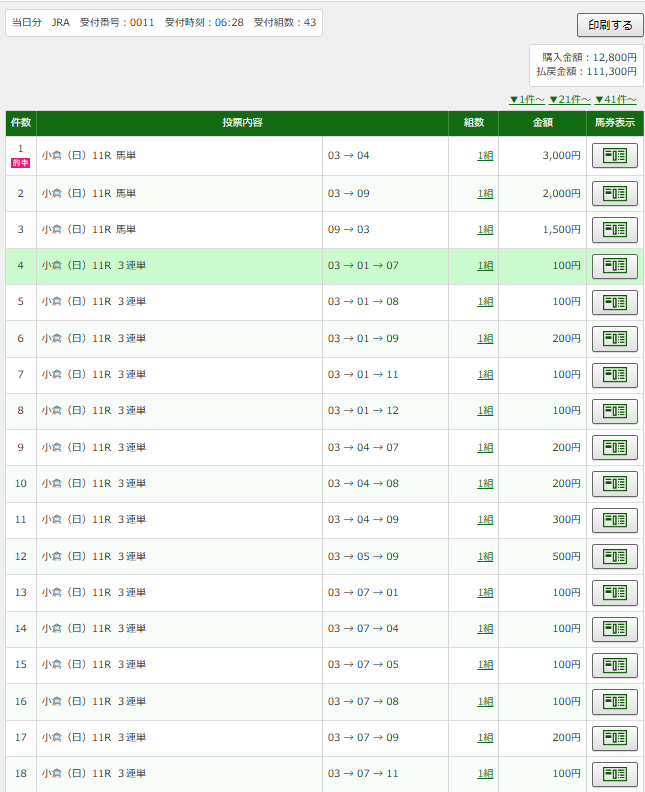This screenshot has height=792, width=645.
Task: Show betting ticket for row 15 (03 → 07 → 05)
Action: (615, 665)
